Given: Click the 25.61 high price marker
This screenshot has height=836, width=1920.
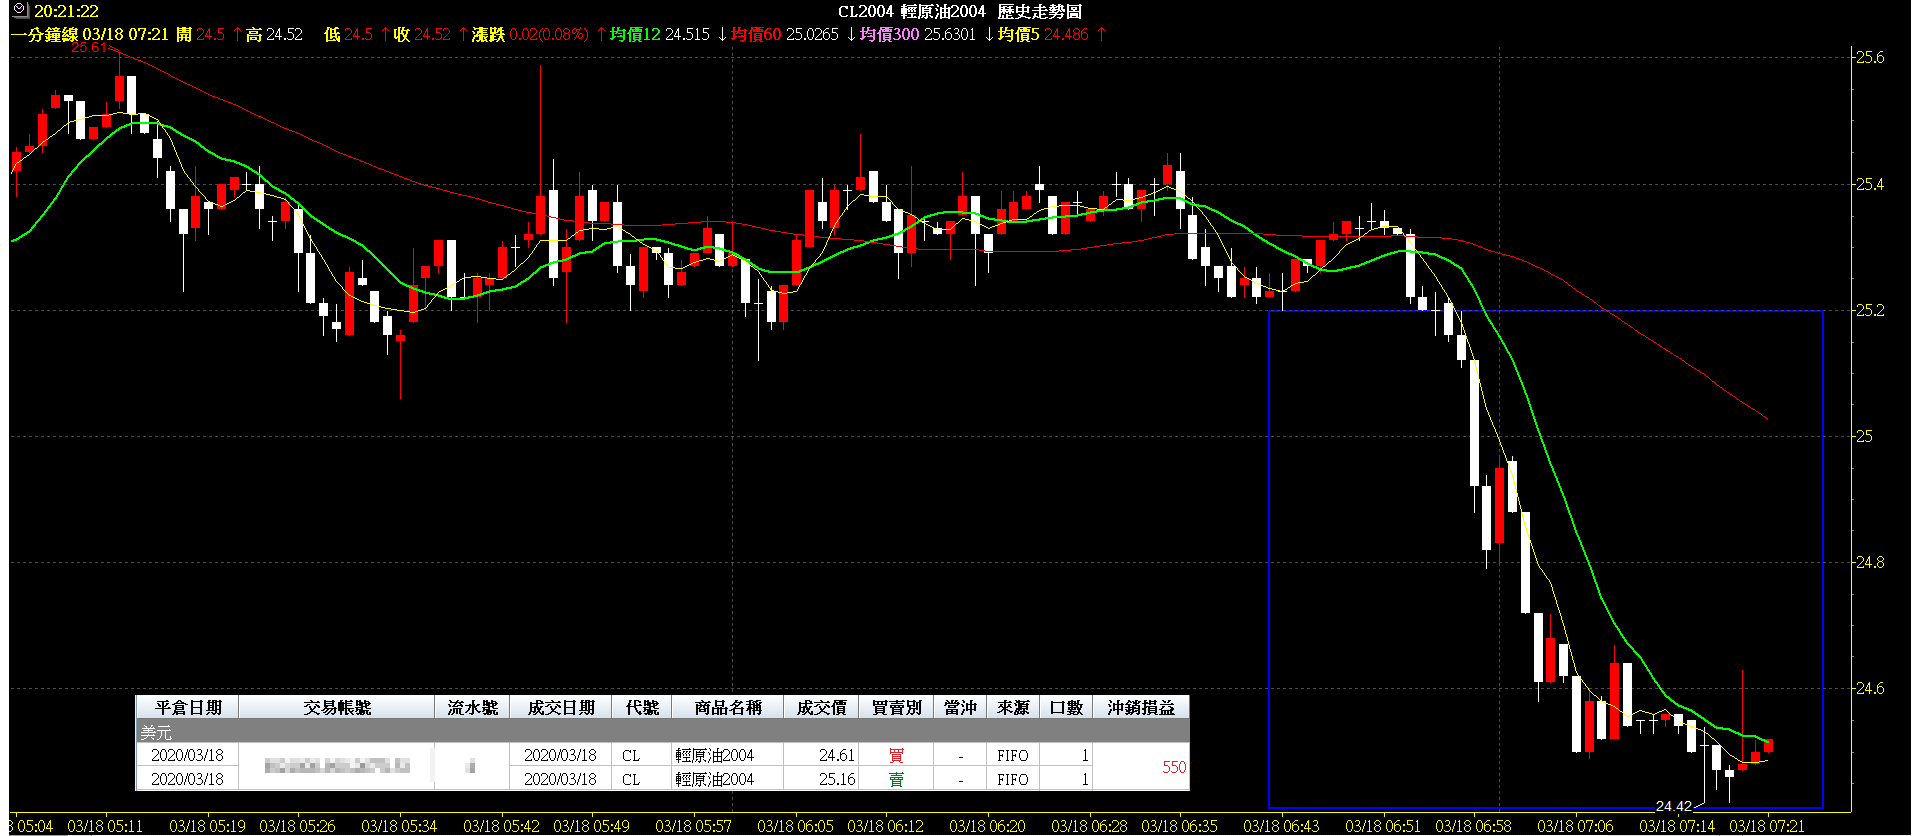Looking at the screenshot, I should tap(89, 47).
